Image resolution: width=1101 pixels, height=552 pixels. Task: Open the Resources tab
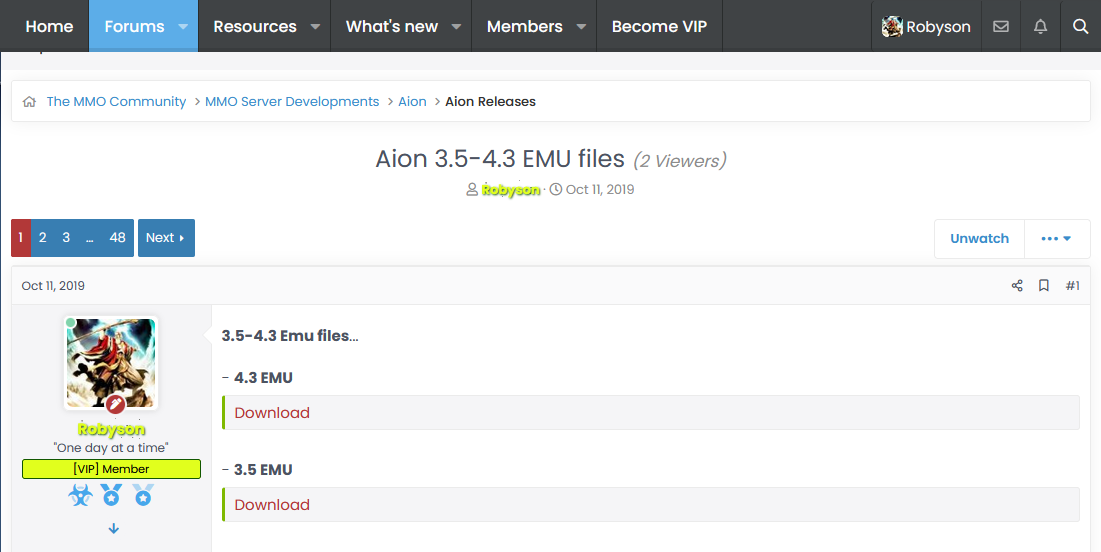click(x=255, y=27)
